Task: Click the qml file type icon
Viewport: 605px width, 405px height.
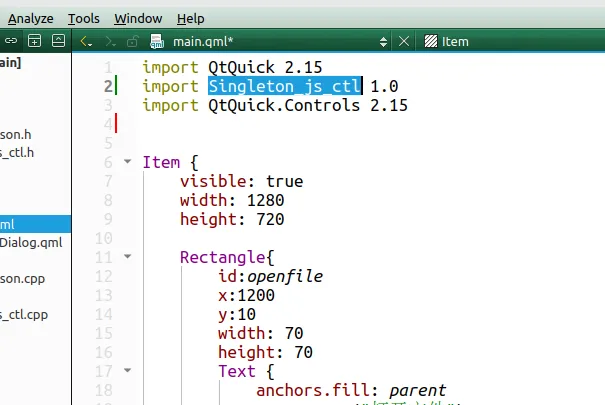Action: click(157, 41)
